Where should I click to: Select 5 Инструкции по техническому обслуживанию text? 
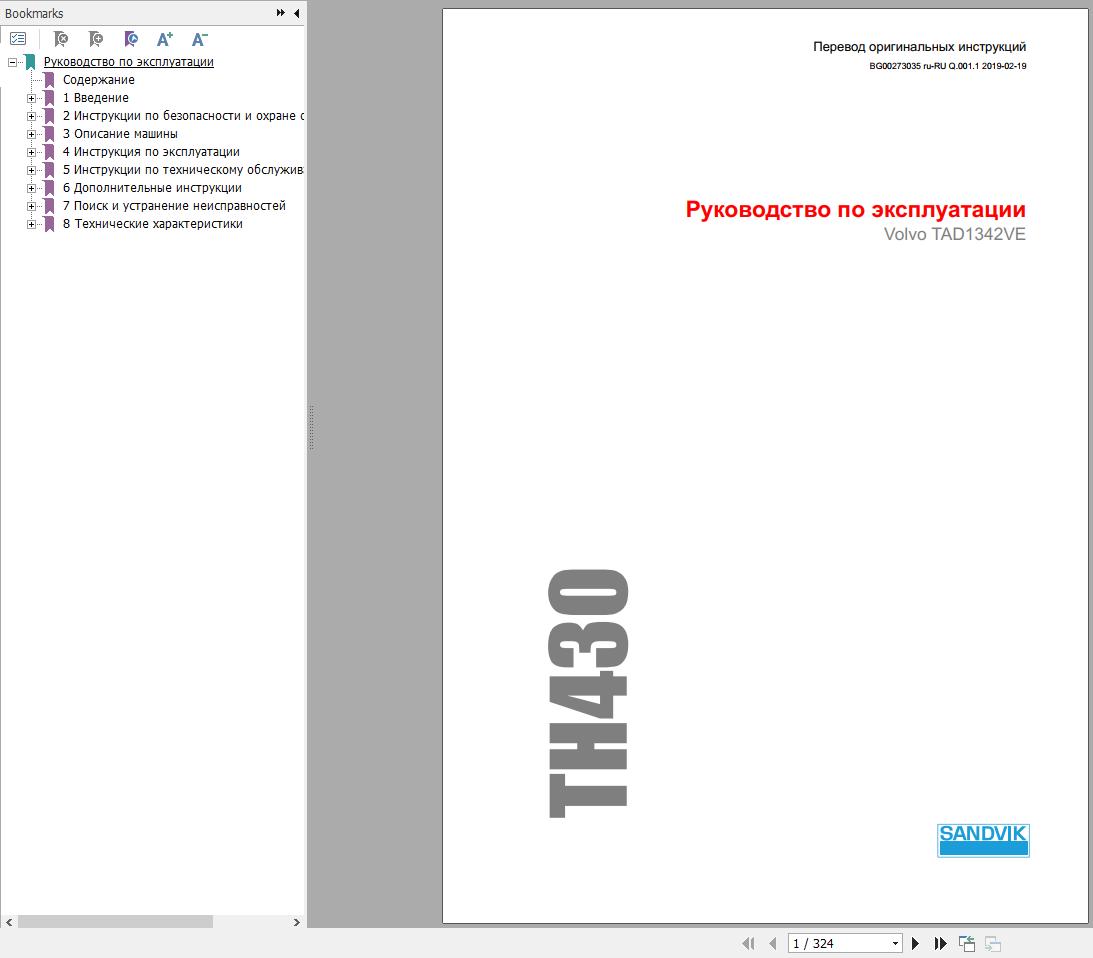coord(183,170)
